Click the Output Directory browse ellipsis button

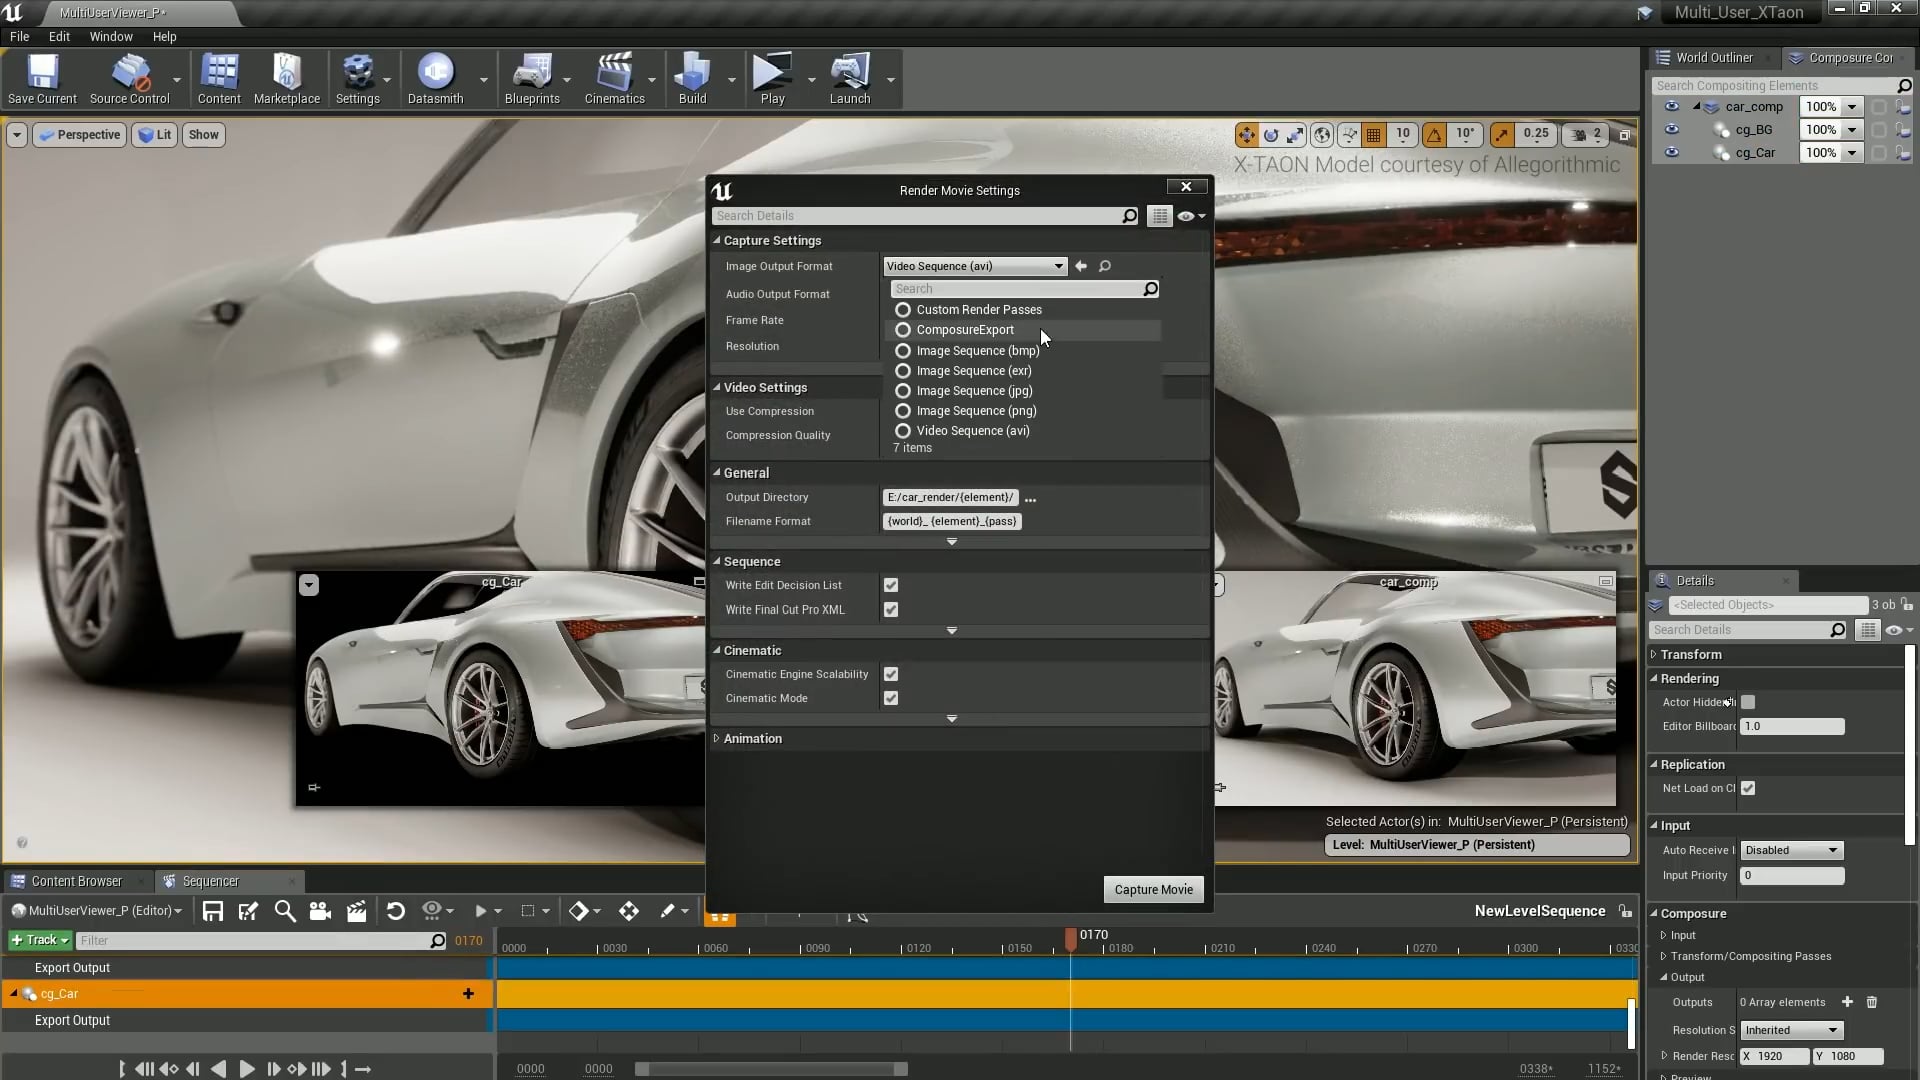[x=1031, y=498]
